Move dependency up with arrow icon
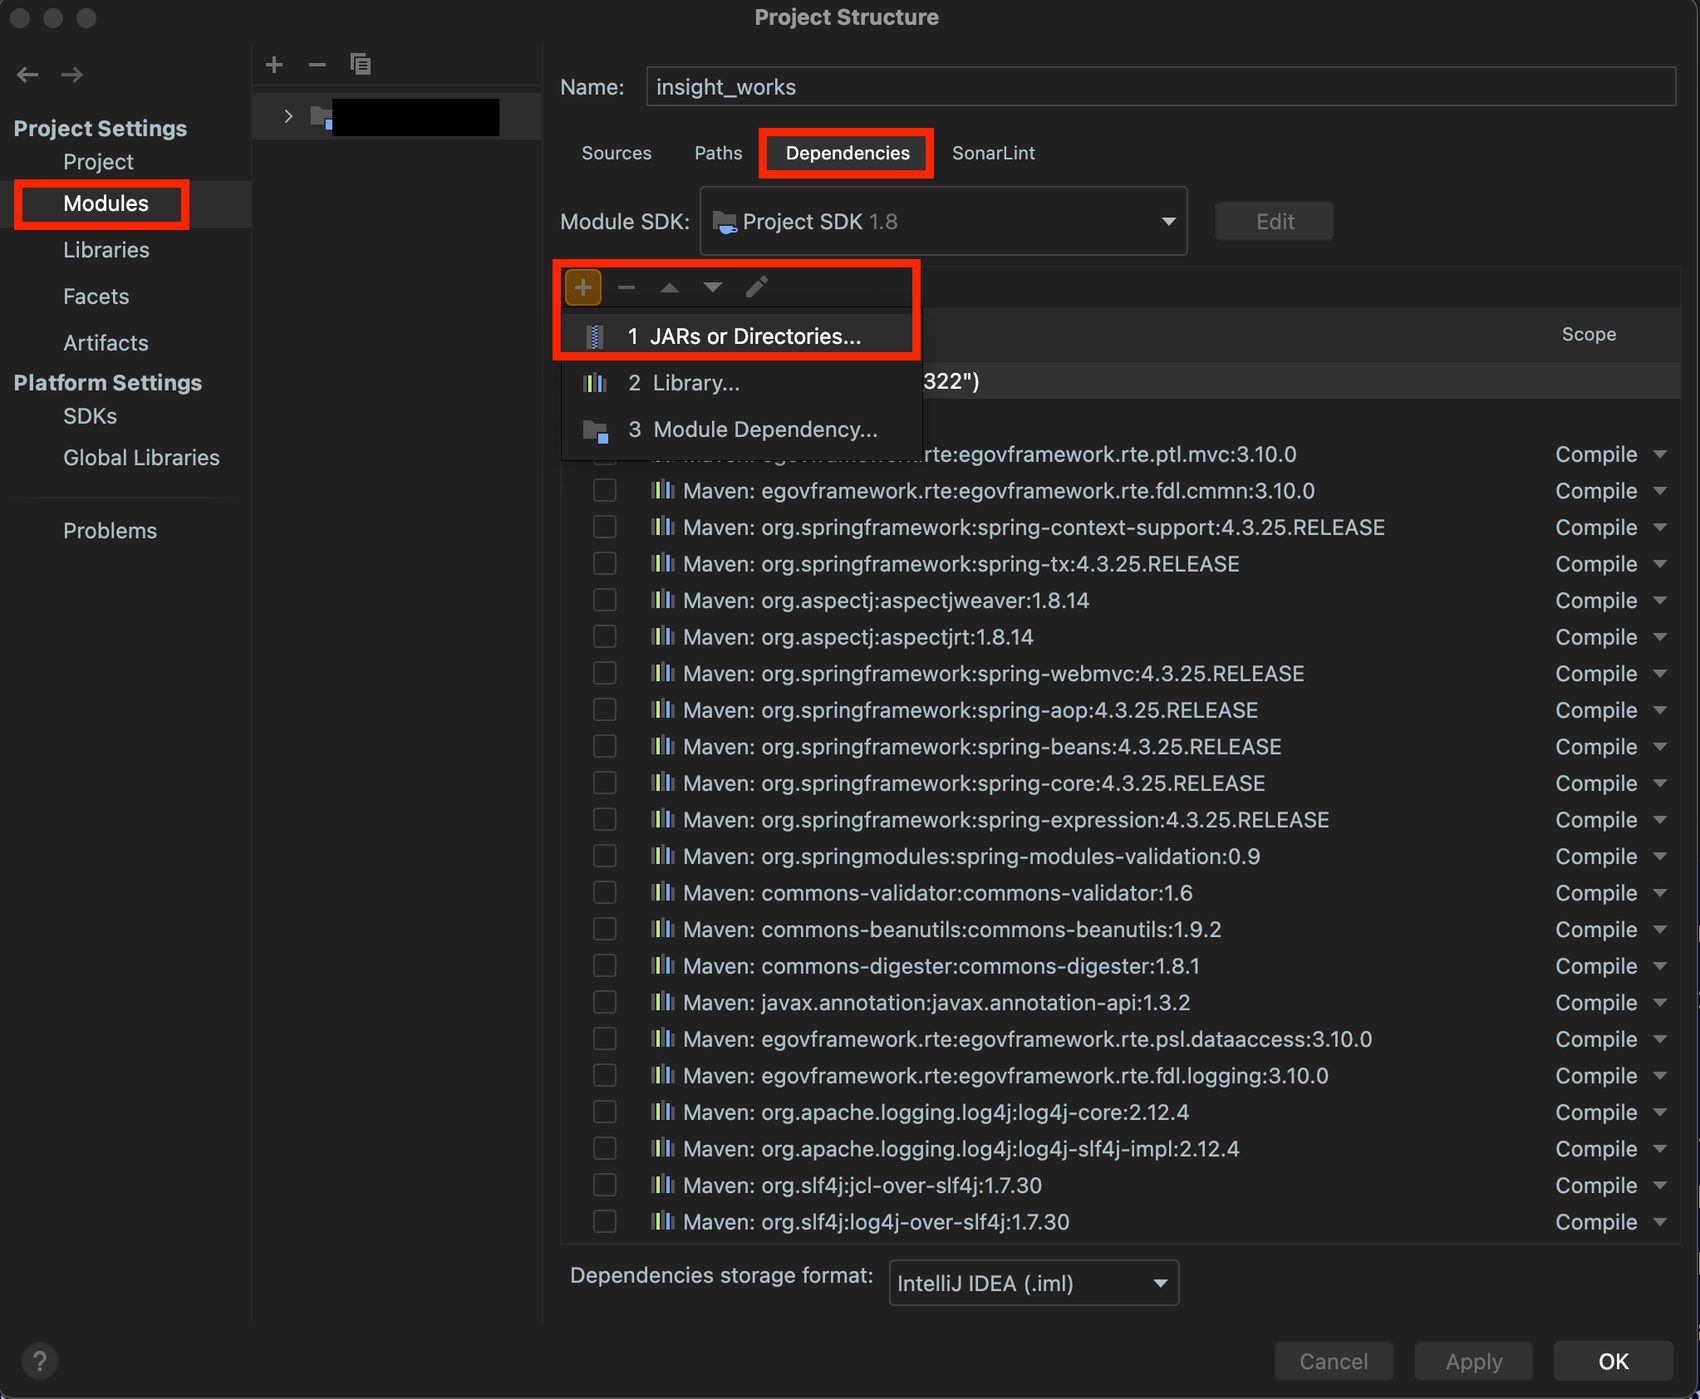 (670, 288)
